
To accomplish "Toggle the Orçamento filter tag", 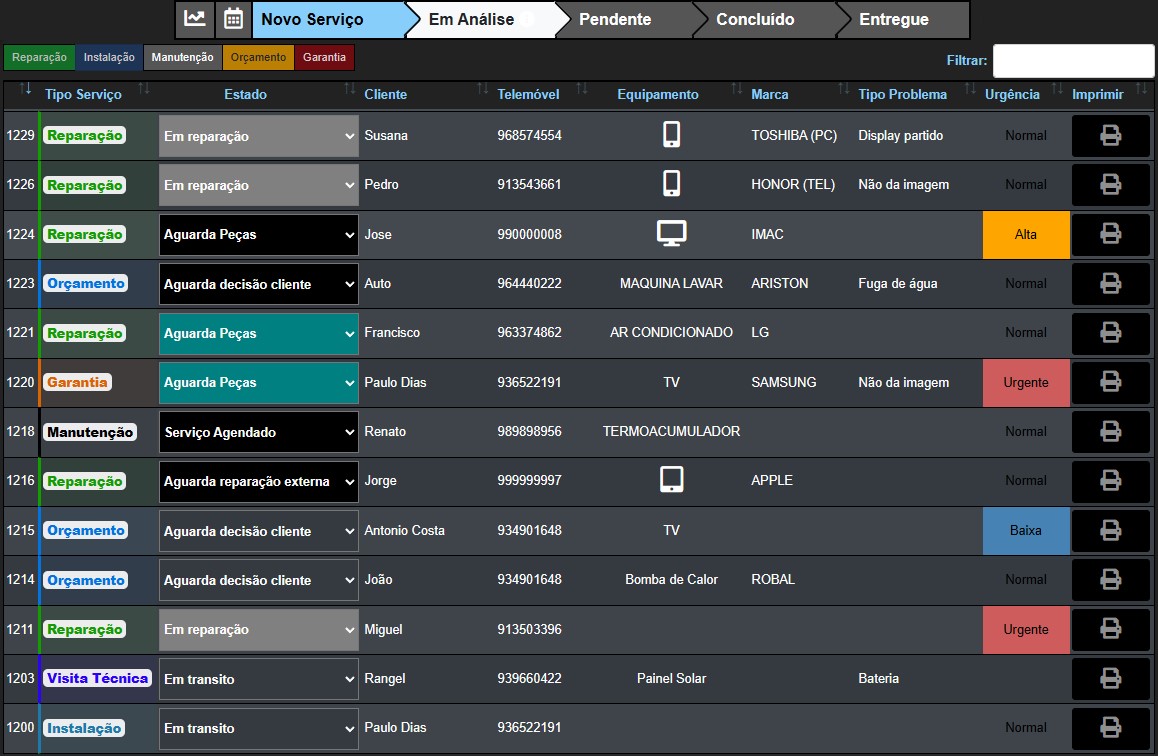I will click(258, 58).
